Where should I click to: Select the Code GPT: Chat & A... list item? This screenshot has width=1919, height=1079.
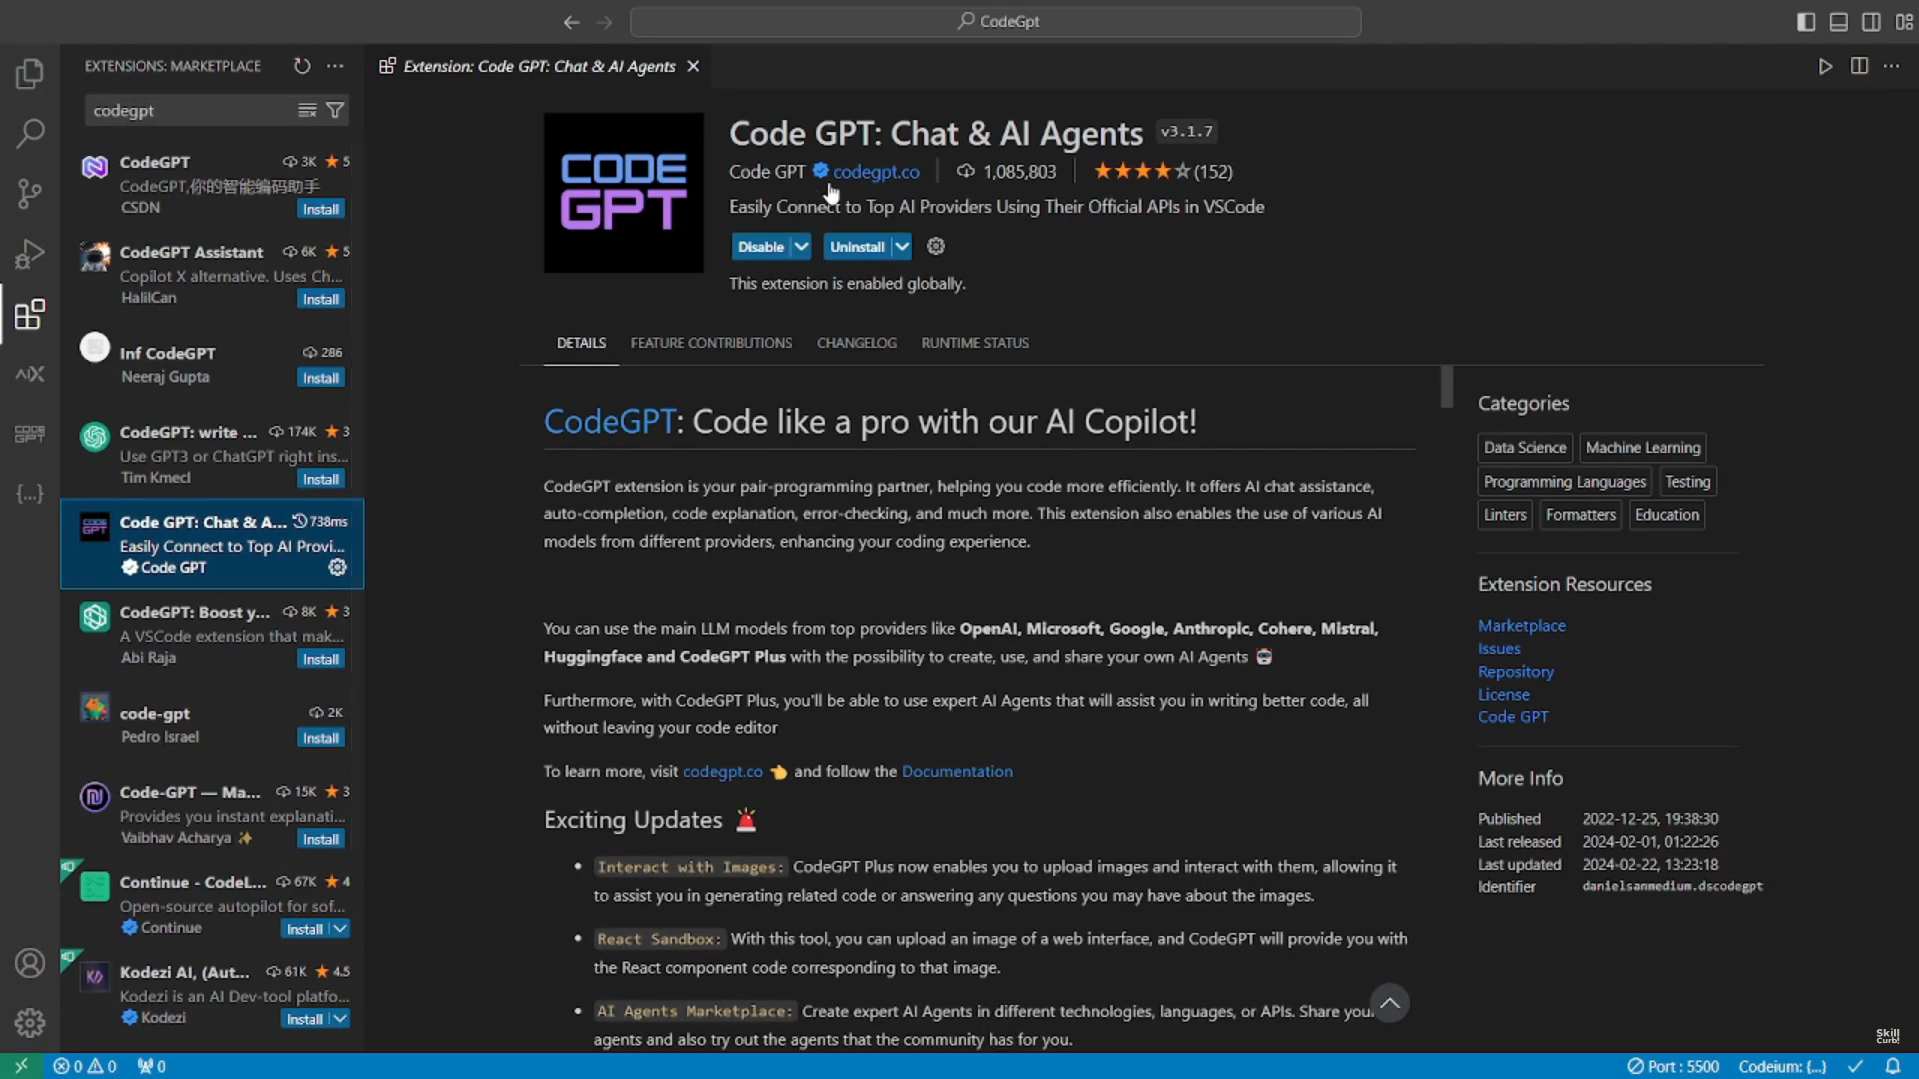[x=212, y=544]
